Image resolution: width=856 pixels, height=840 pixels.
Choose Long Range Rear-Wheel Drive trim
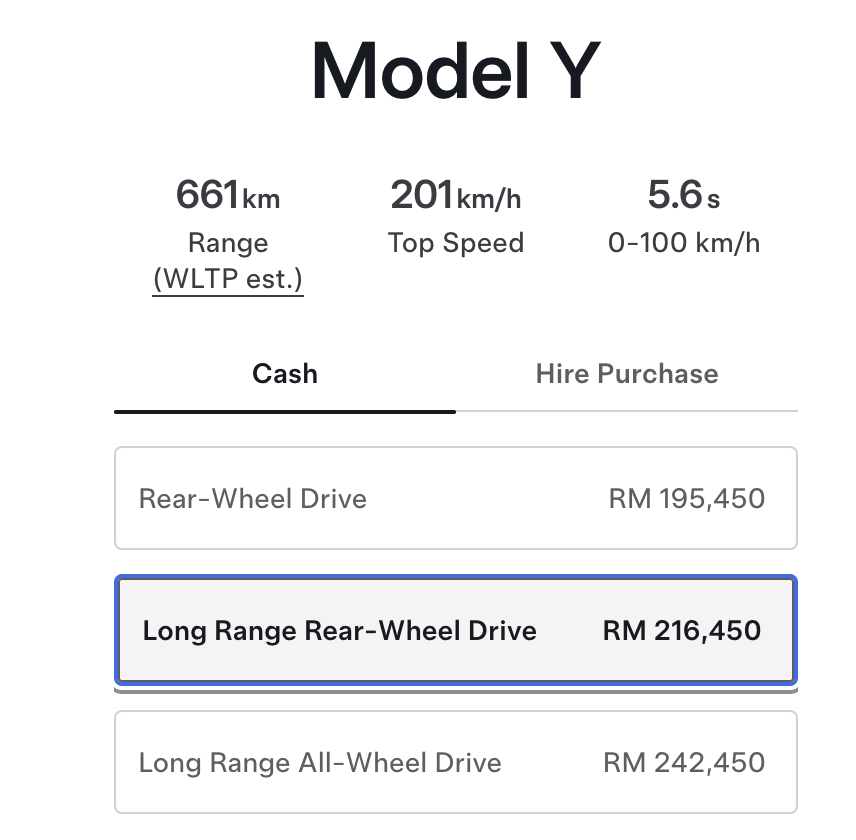tap(456, 630)
